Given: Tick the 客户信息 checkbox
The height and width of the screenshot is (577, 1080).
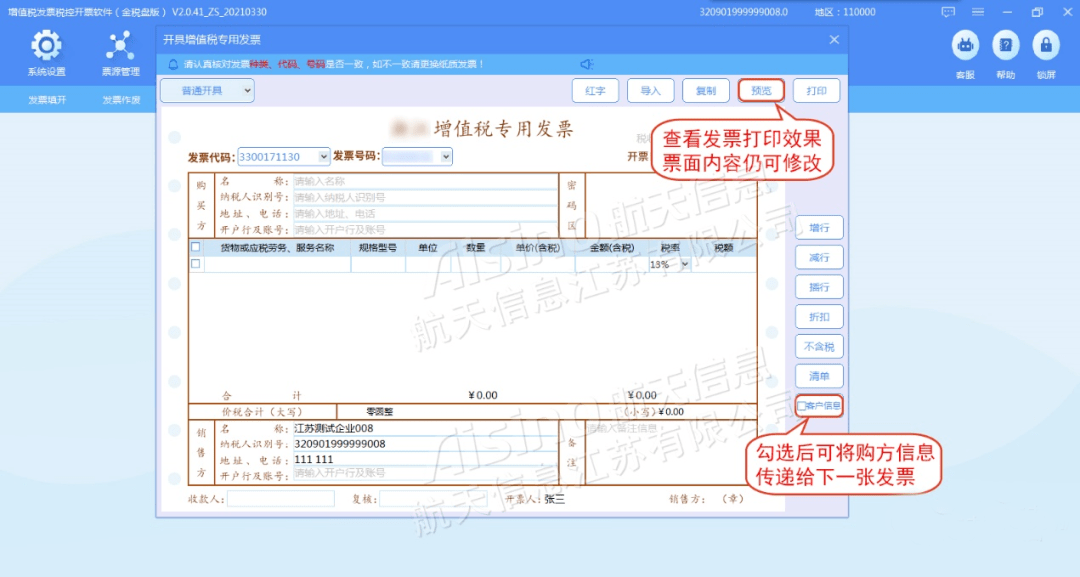Looking at the screenshot, I should [x=802, y=406].
